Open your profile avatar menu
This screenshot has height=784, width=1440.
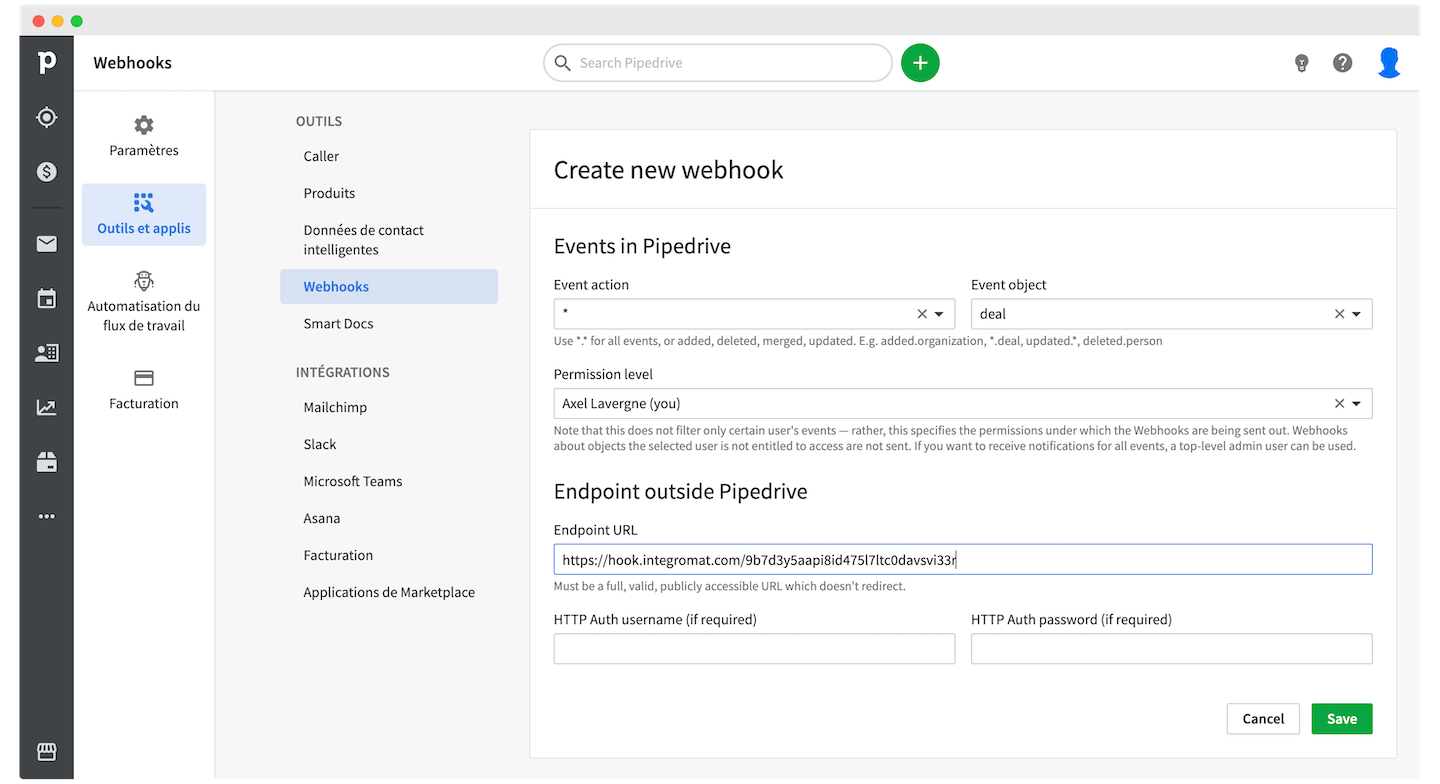(x=1390, y=62)
